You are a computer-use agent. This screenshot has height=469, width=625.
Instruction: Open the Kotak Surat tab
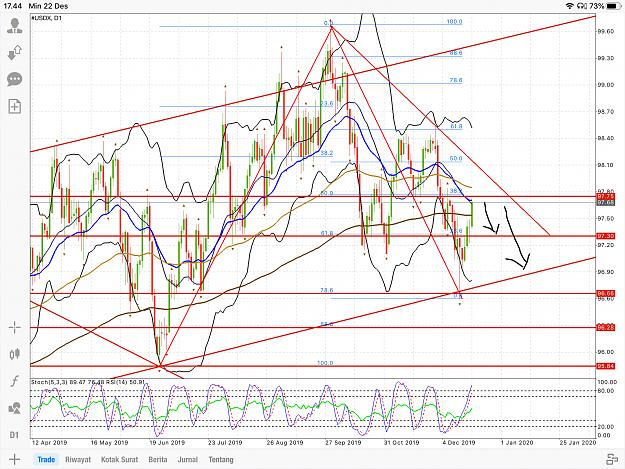[120, 459]
